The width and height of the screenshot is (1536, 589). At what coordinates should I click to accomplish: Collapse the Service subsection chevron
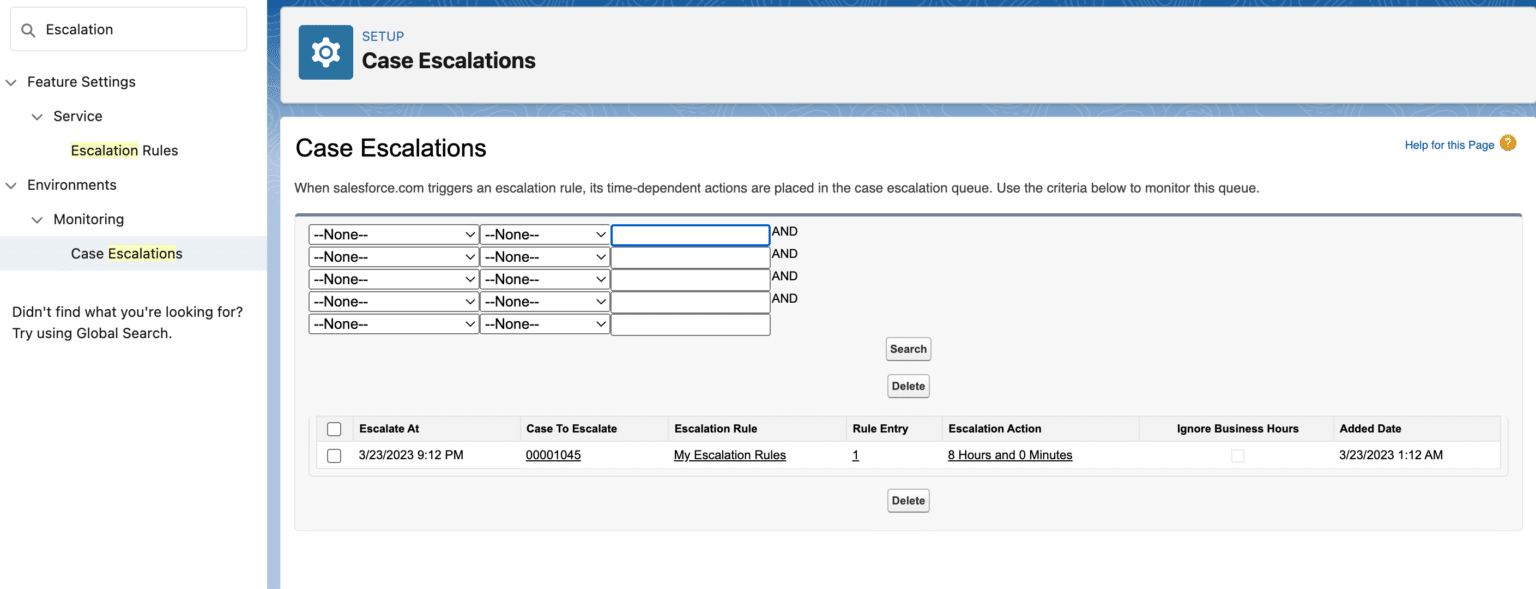pyautogui.click(x=38, y=117)
